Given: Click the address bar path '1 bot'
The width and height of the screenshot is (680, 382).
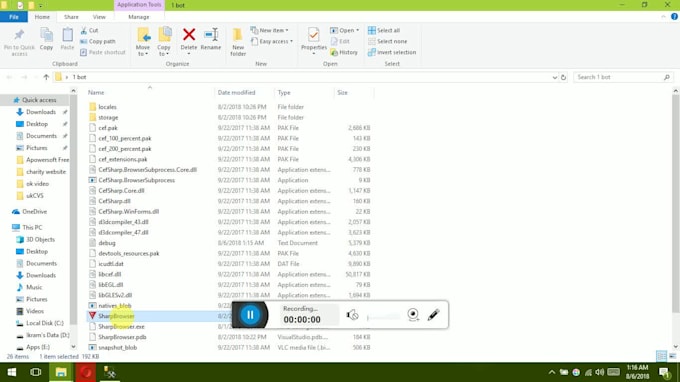Looking at the screenshot, I should tap(79, 77).
